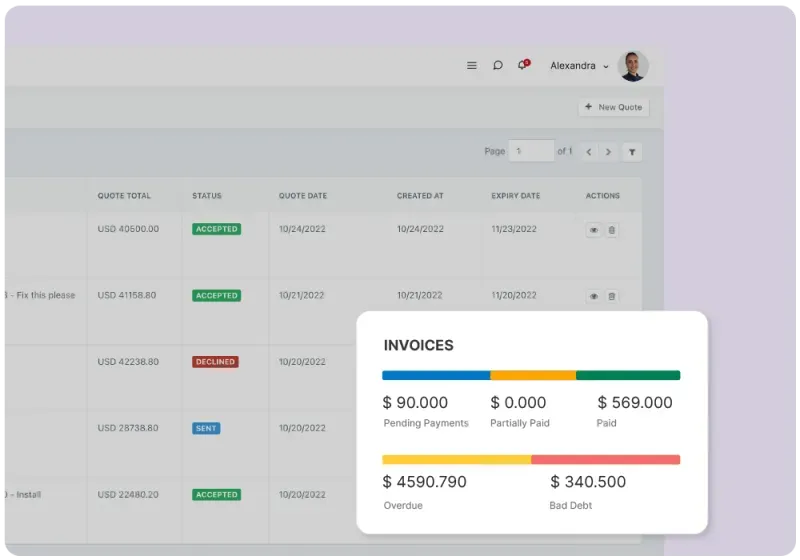The image size is (800, 560).
Task: Click the page number input field
Action: (x=531, y=151)
